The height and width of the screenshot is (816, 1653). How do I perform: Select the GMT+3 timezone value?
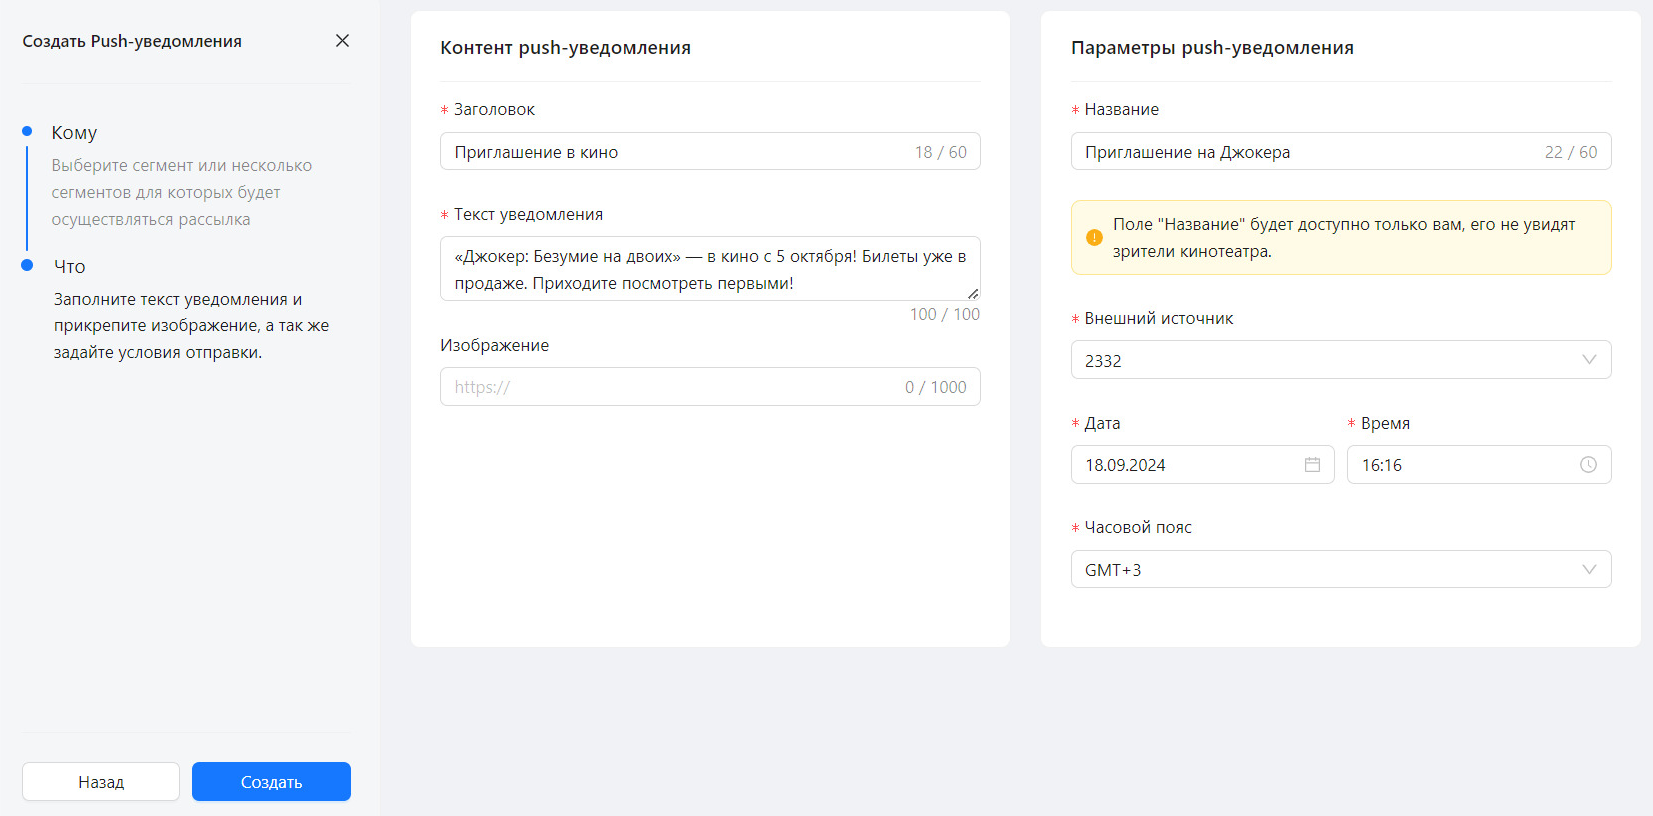point(1113,570)
